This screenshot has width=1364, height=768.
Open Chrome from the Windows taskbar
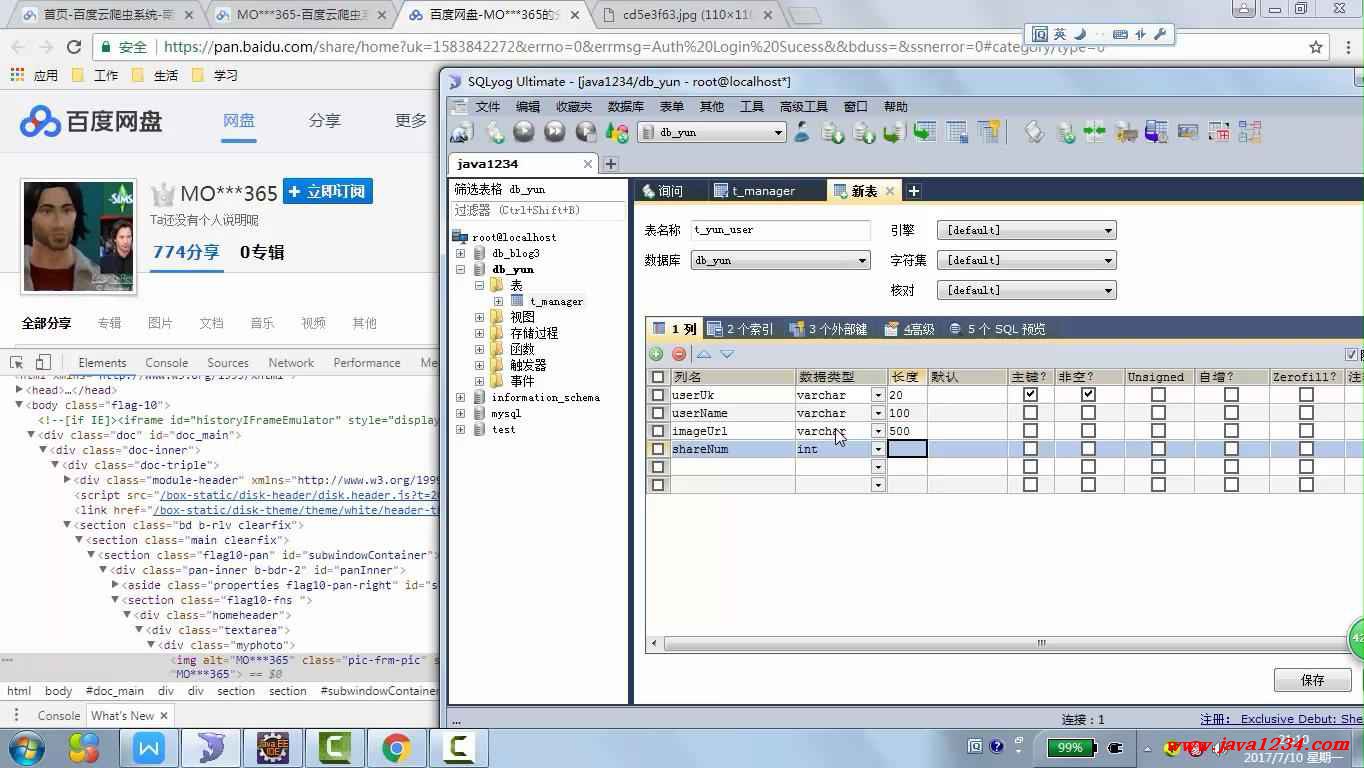pyautogui.click(x=396, y=748)
